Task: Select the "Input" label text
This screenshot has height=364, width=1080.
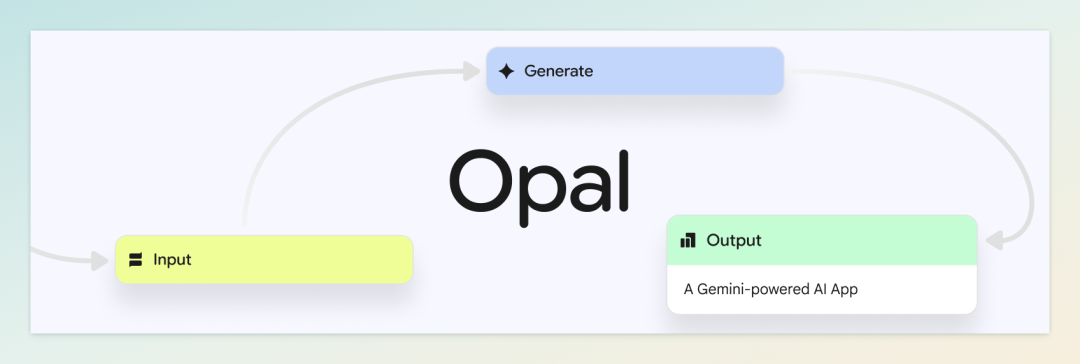Action: 172,260
